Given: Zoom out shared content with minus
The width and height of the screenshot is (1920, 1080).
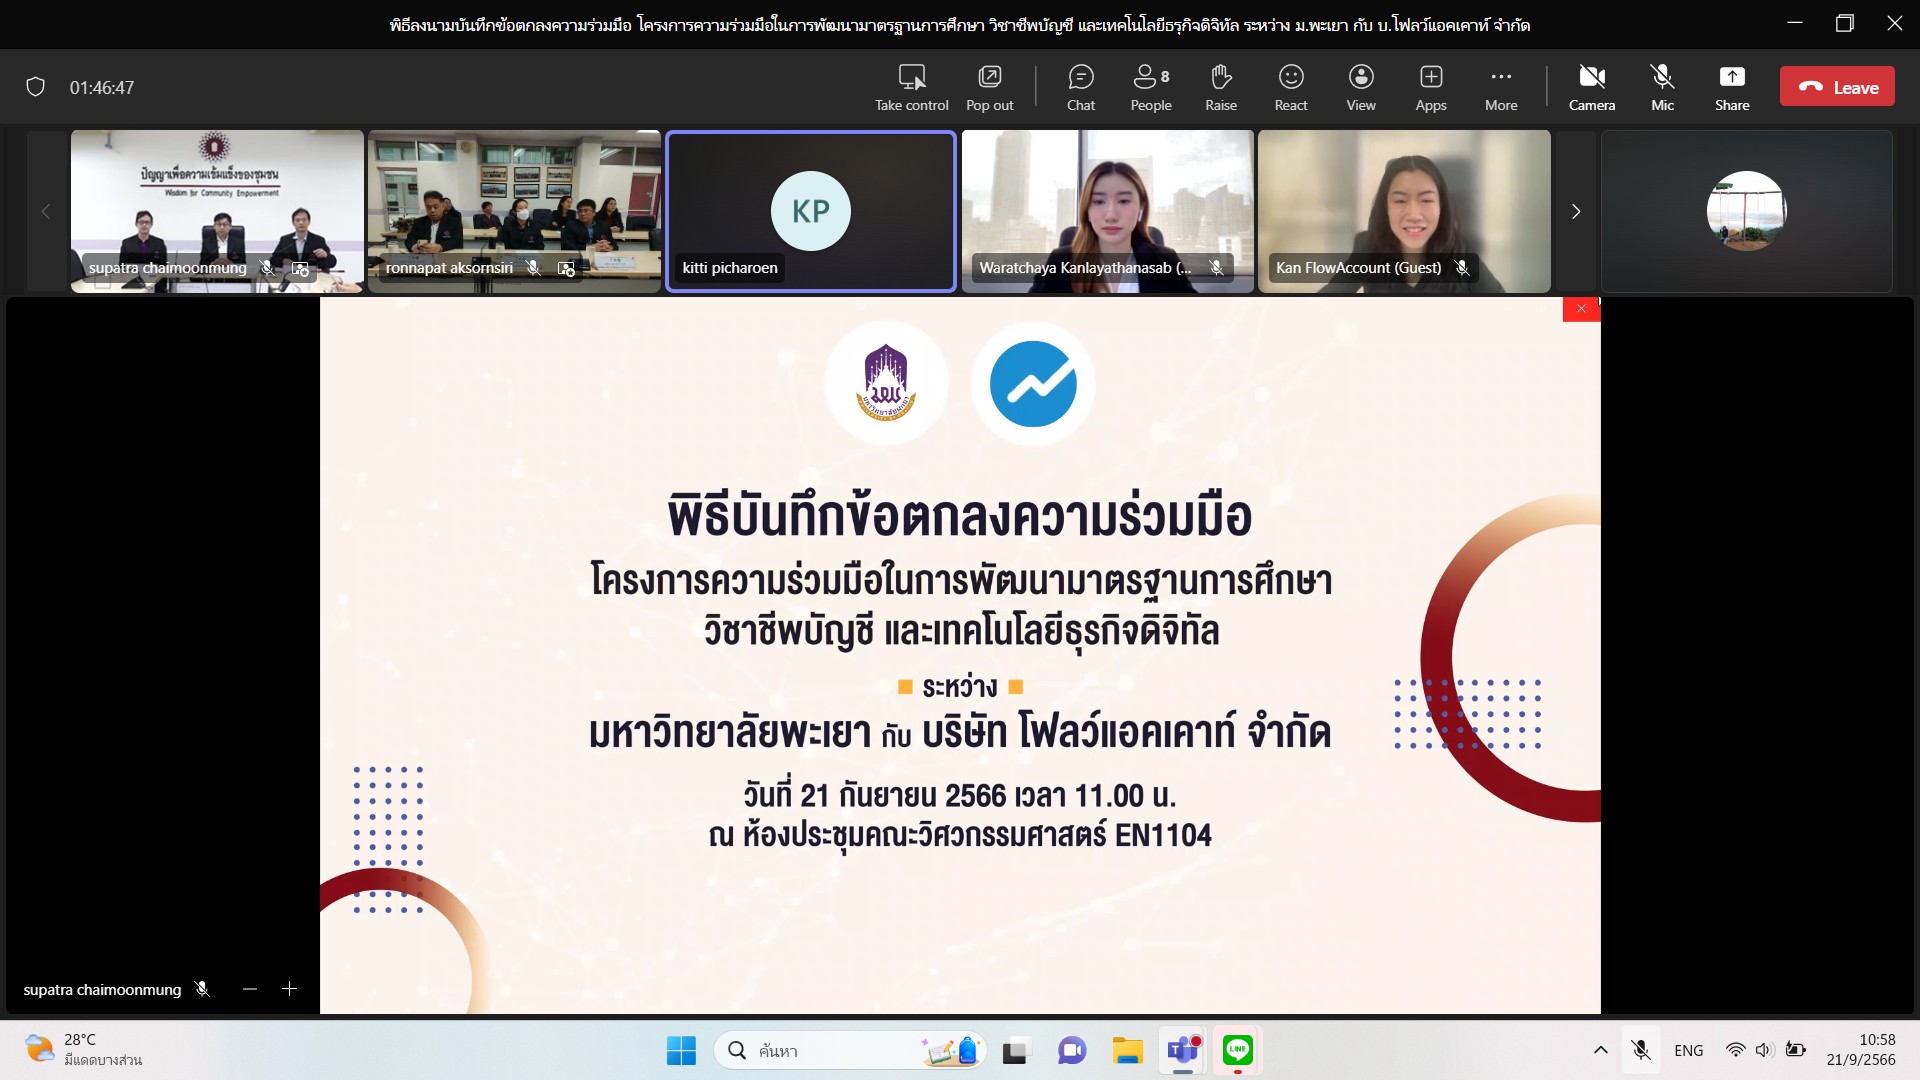Looking at the screenshot, I should tap(250, 989).
